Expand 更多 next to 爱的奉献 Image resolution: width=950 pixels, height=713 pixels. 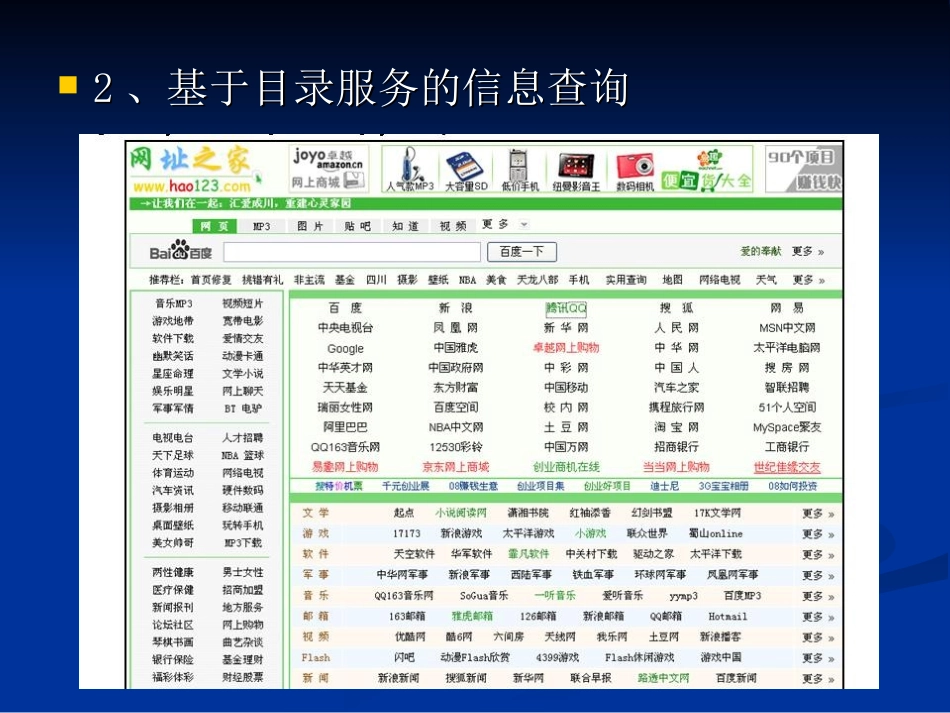(808, 251)
